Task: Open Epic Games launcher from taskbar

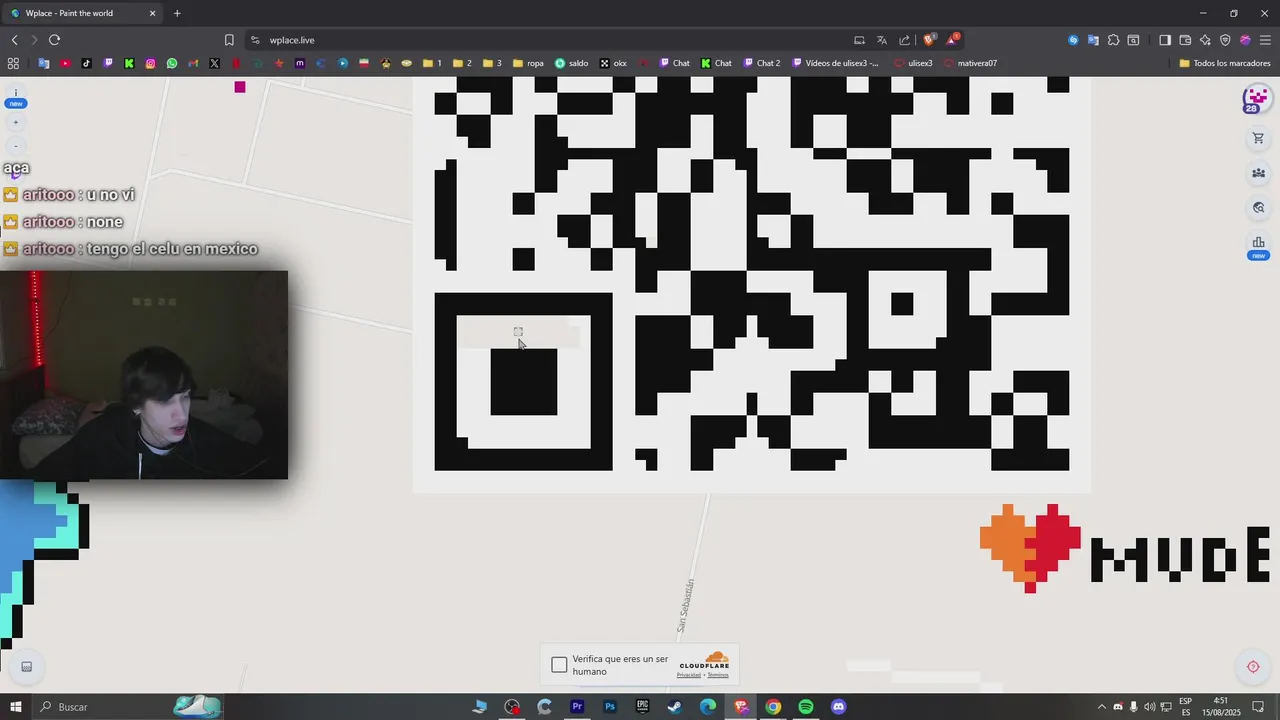Action: [642, 707]
